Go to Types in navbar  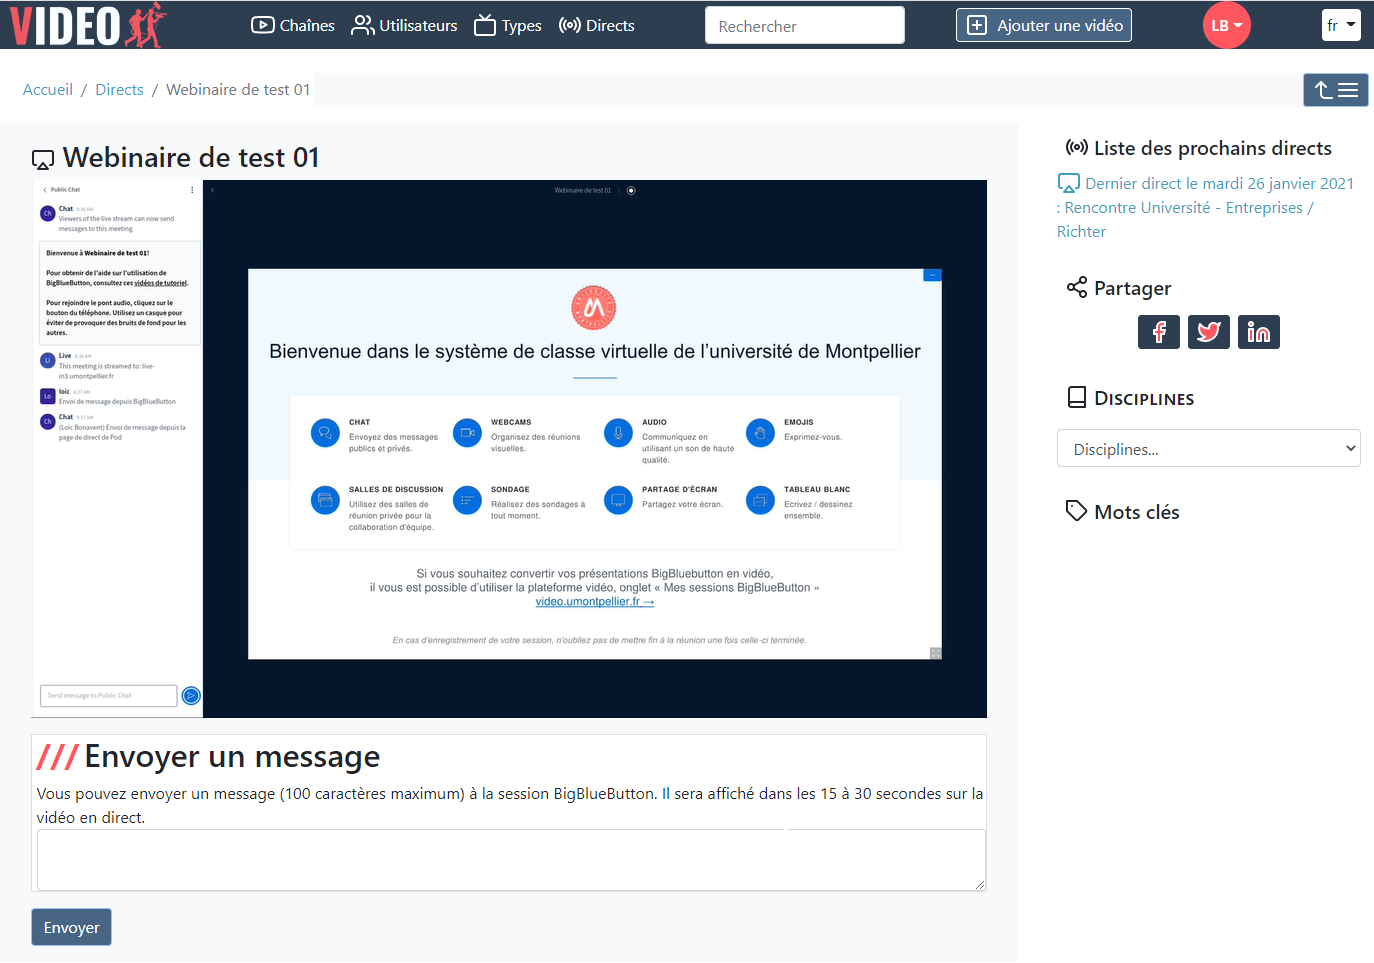click(508, 26)
